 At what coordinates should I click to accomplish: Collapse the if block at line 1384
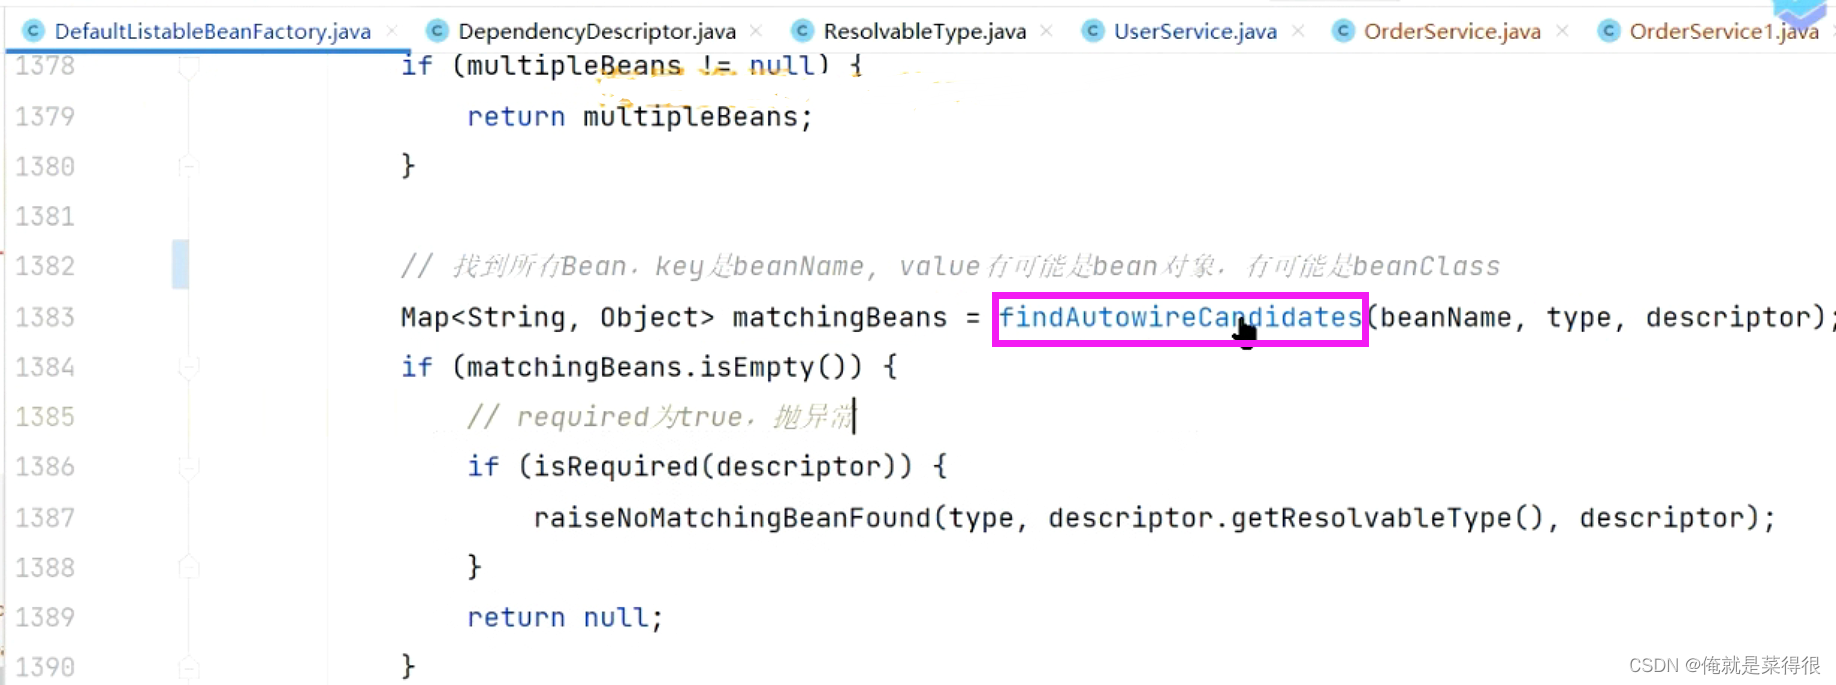(x=188, y=368)
